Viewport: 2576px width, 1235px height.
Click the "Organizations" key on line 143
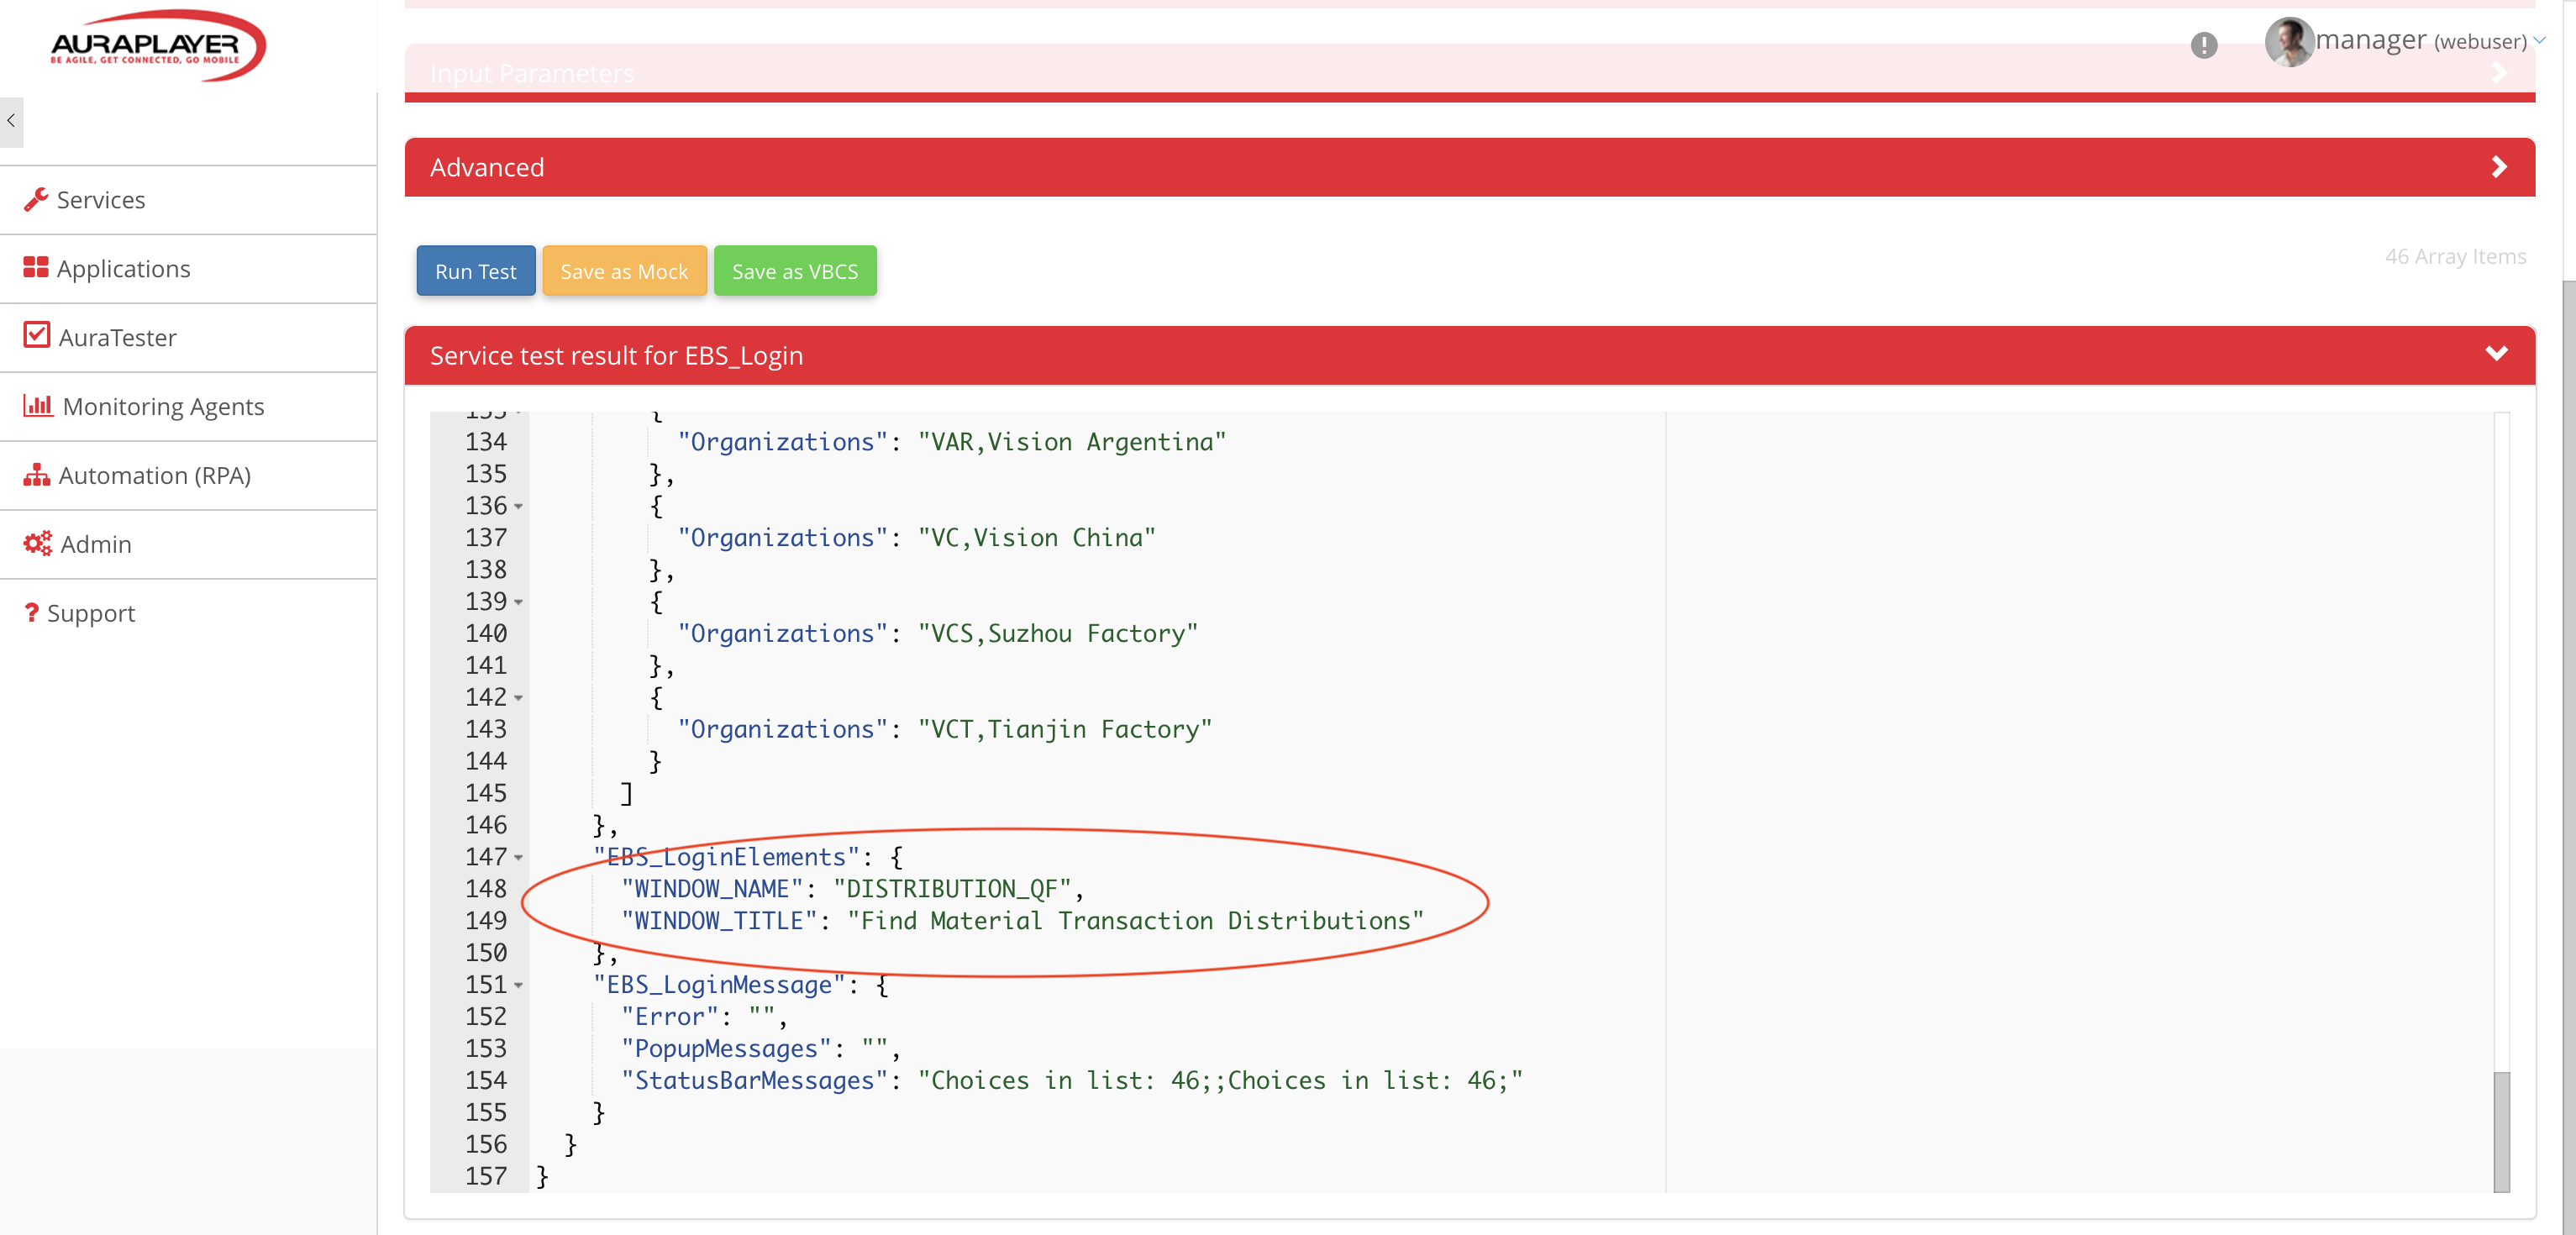[x=782, y=730]
